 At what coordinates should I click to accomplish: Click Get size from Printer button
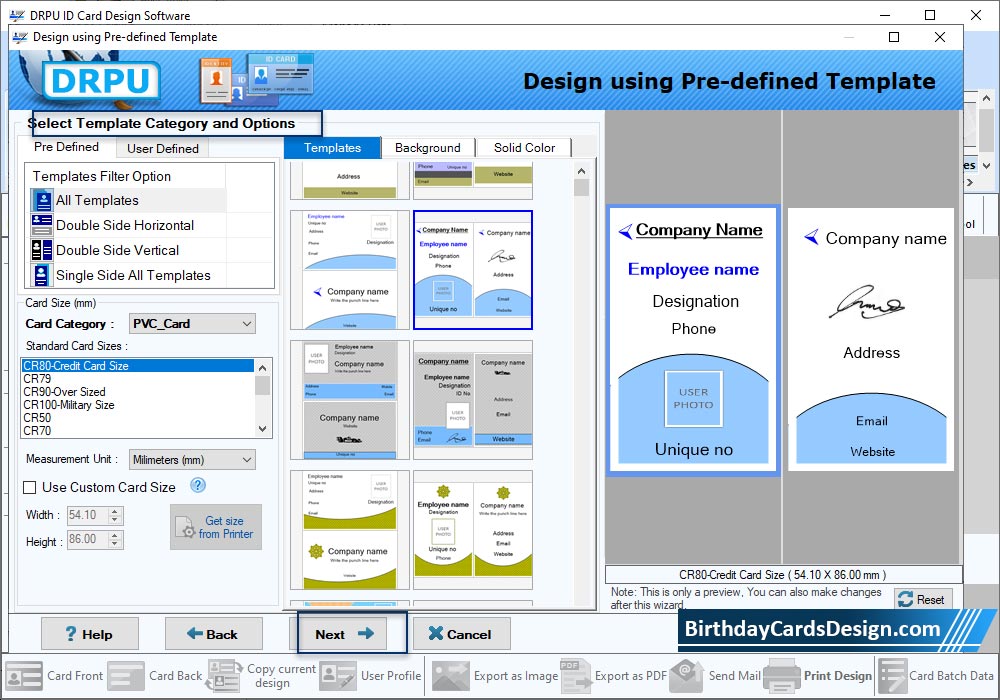216,527
